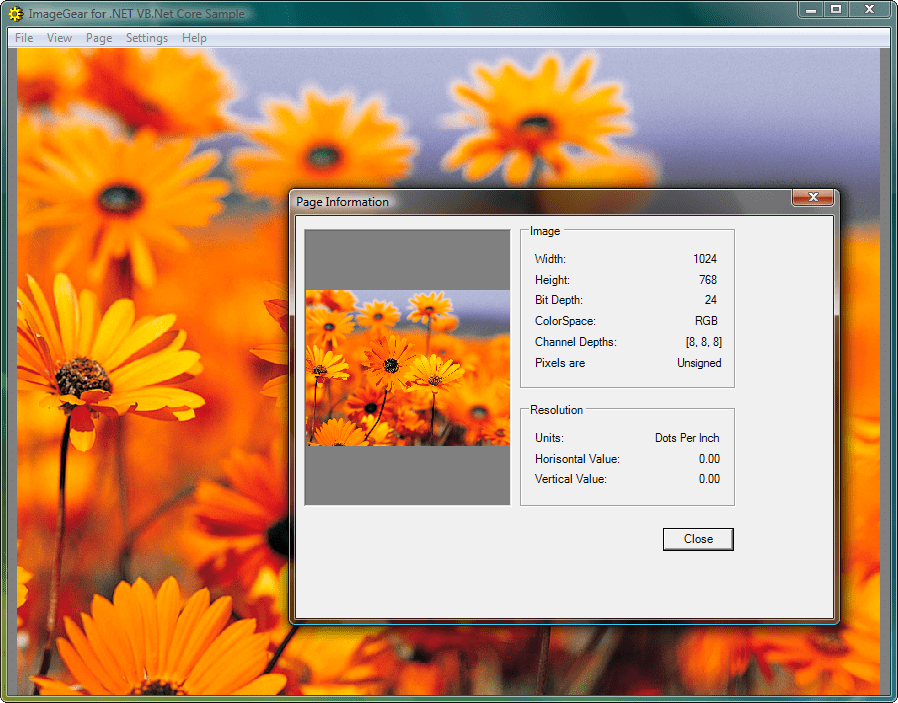Click the Resolution group box label
Viewport: 898px width, 703px height.
(555, 410)
